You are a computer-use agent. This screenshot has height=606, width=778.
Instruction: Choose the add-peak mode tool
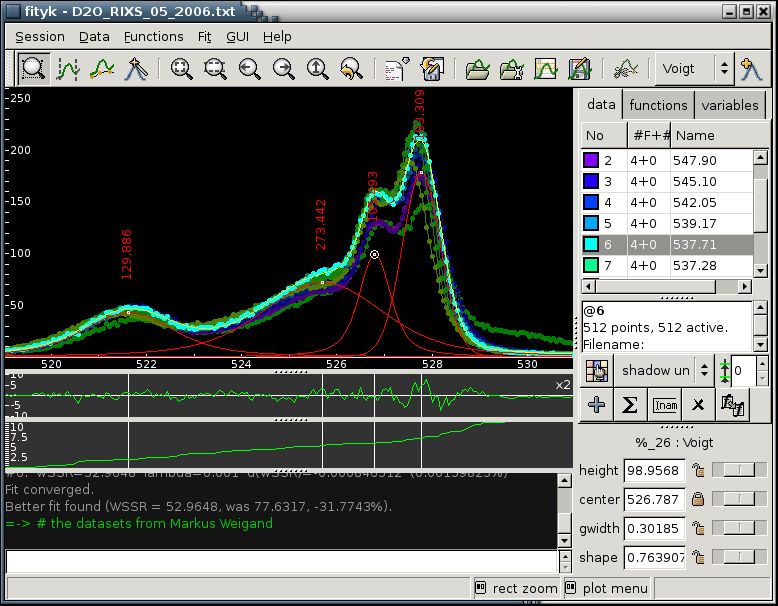(x=136, y=69)
